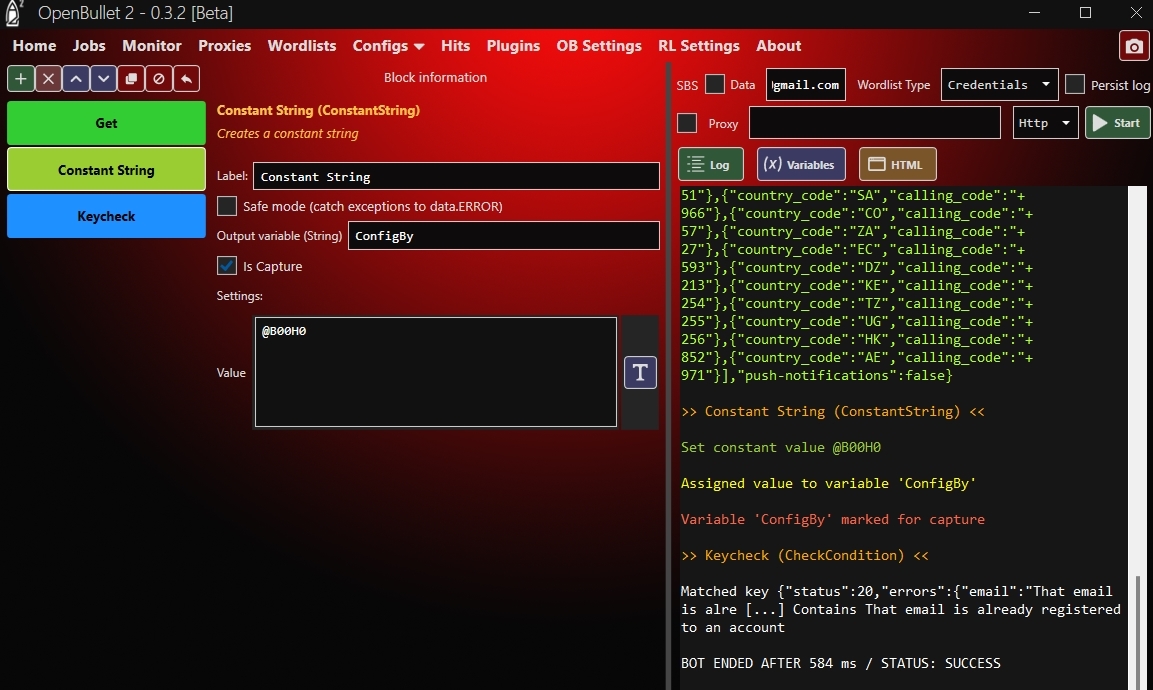Screen dimensions: 1153x690
Task: Open the Wordlist Type Credentials dropdown
Action: pyautogui.click(x=1000, y=85)
